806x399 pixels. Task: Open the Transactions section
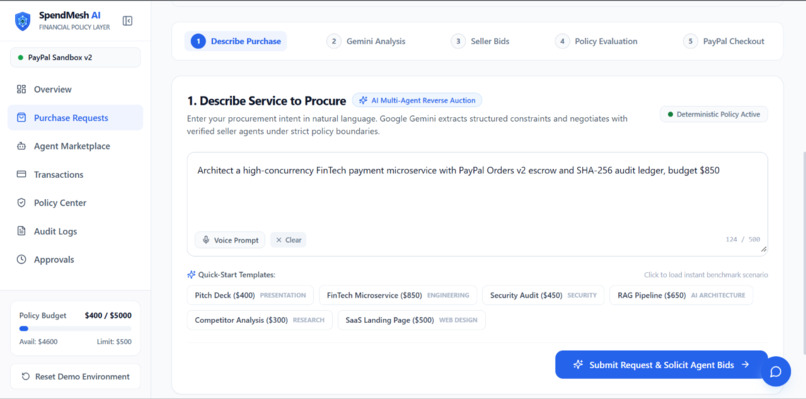click(x=75, y=174)
